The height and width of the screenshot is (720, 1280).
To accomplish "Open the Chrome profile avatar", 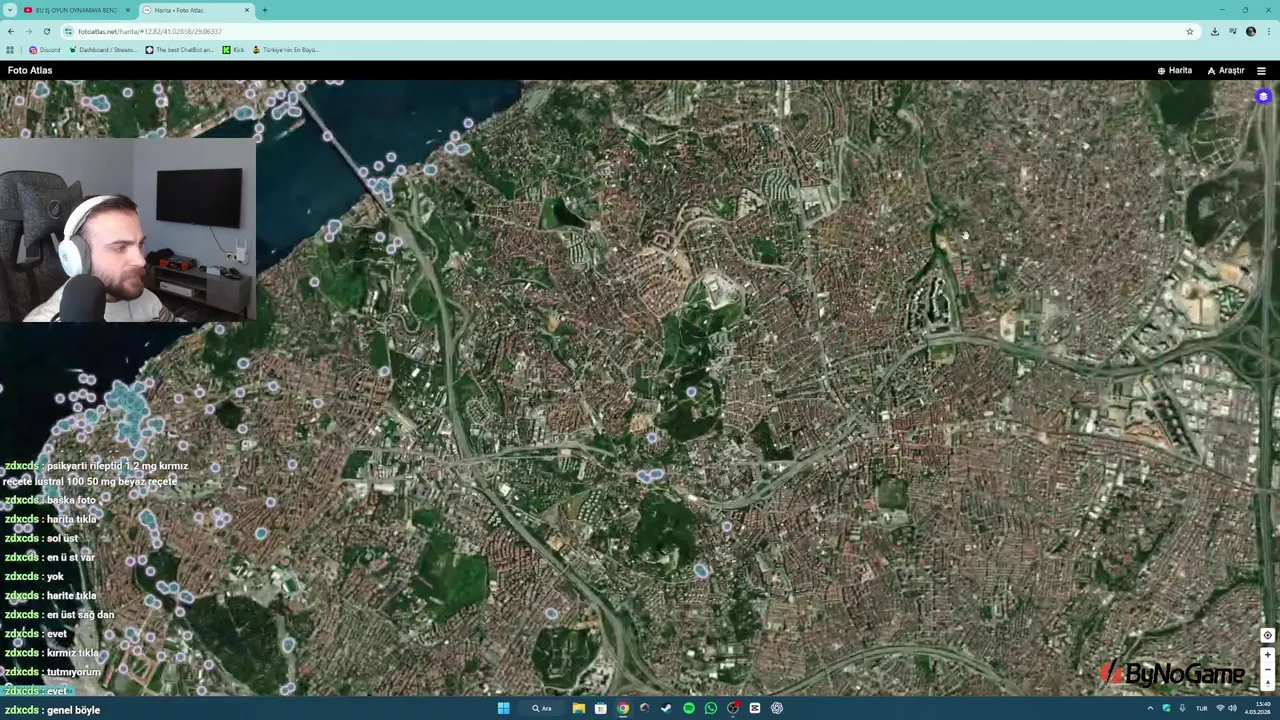I will [1251, 31].
